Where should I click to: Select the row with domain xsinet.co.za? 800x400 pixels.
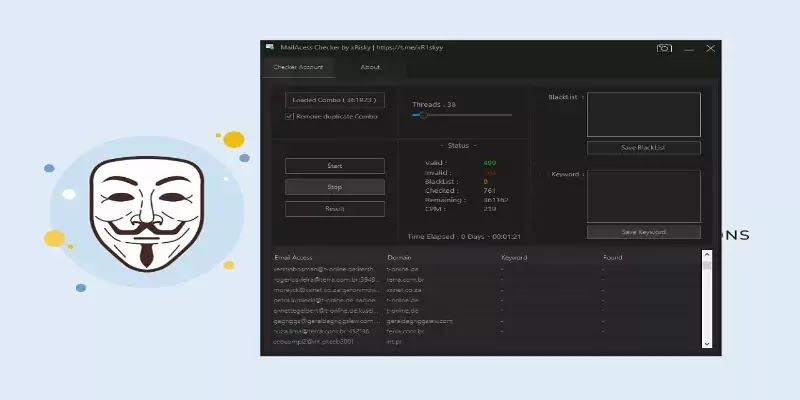pyautogui.click(x=487, y=290)
